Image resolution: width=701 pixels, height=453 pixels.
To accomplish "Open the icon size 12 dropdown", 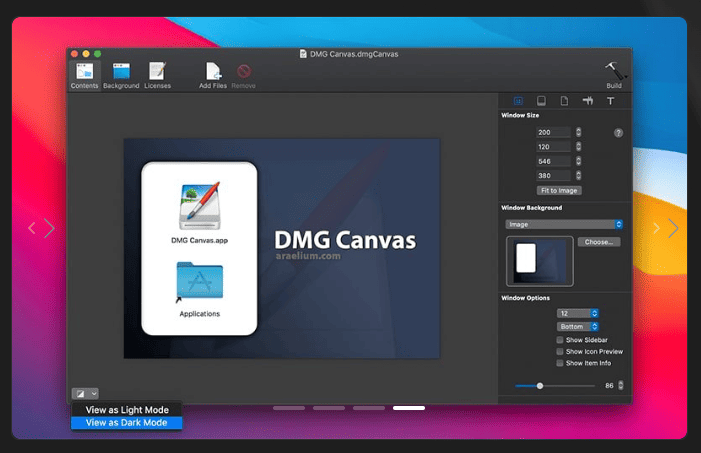I will point(578,313).
